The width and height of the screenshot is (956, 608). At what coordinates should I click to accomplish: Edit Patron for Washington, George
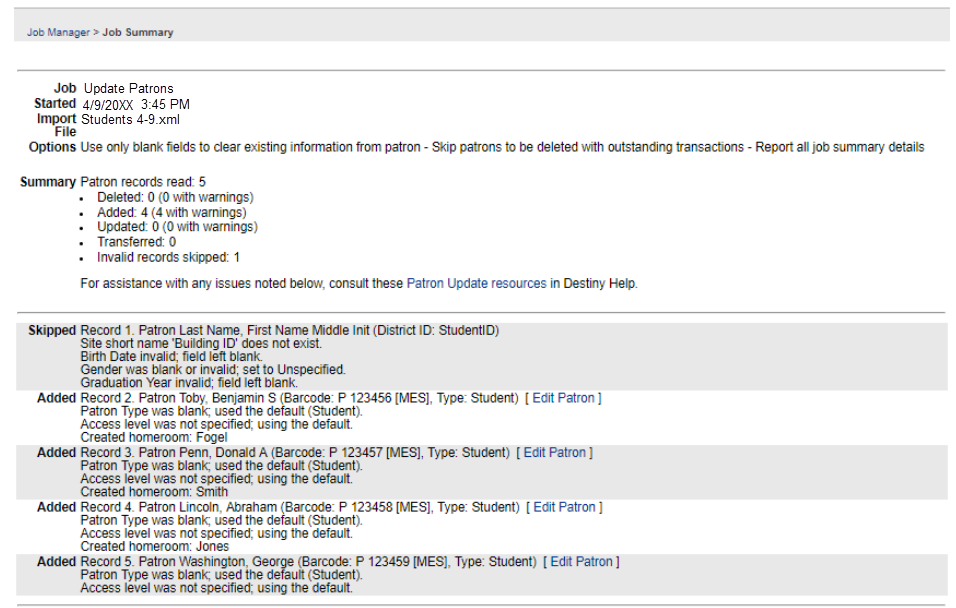tap(584, 562)
